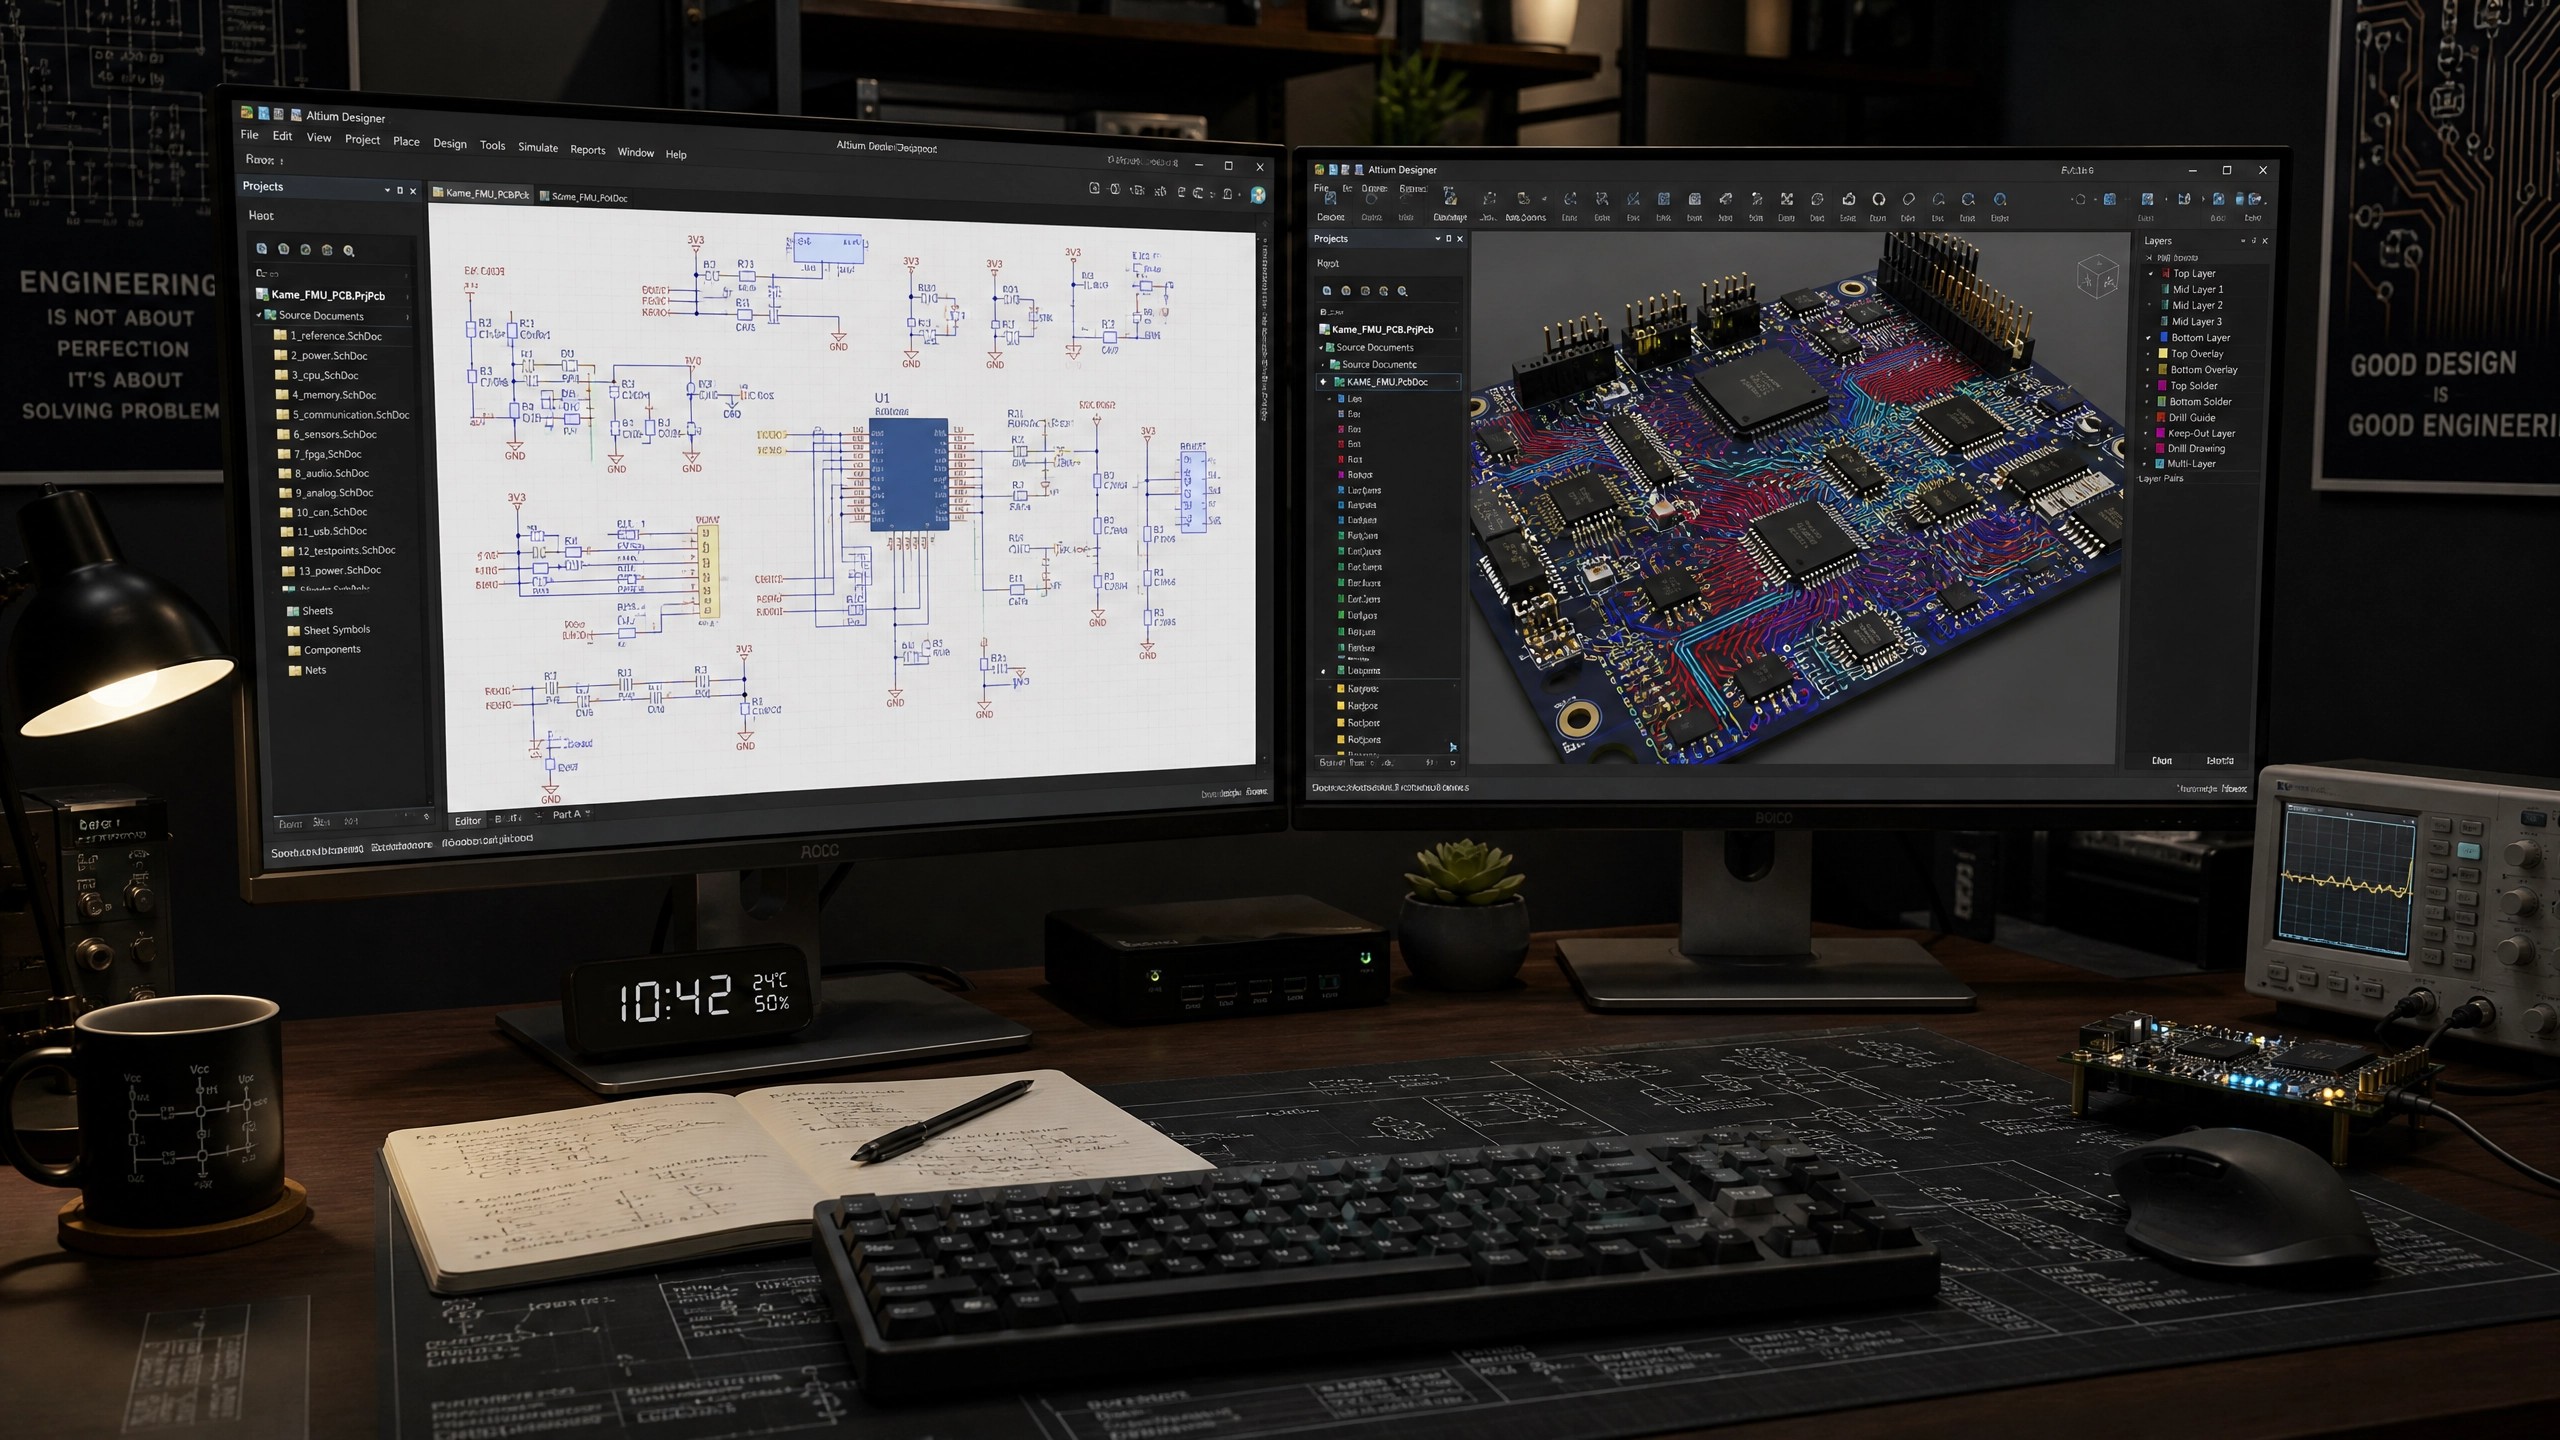Image resolution: width=2560 pixels, height=1440 pixels.
Task: Click the 3D view orientation cube in PCB view
Action: 2097,276
